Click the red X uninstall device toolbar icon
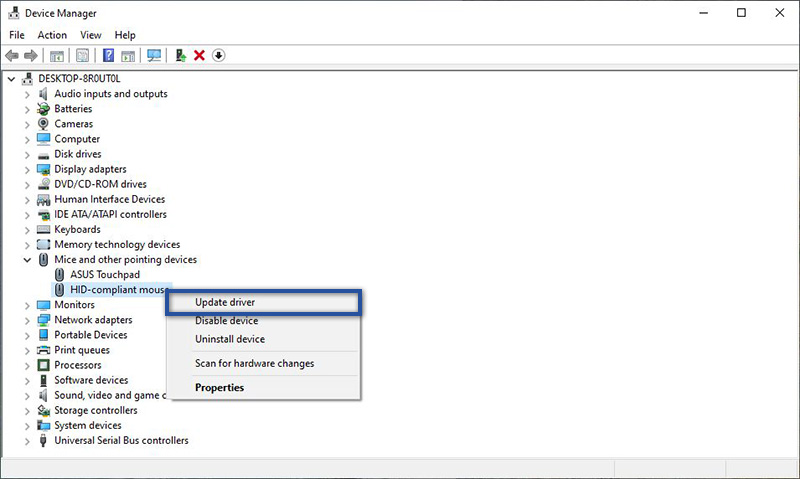Image resolution: width=800 pixels, height=479 pixels. (199, 55)
